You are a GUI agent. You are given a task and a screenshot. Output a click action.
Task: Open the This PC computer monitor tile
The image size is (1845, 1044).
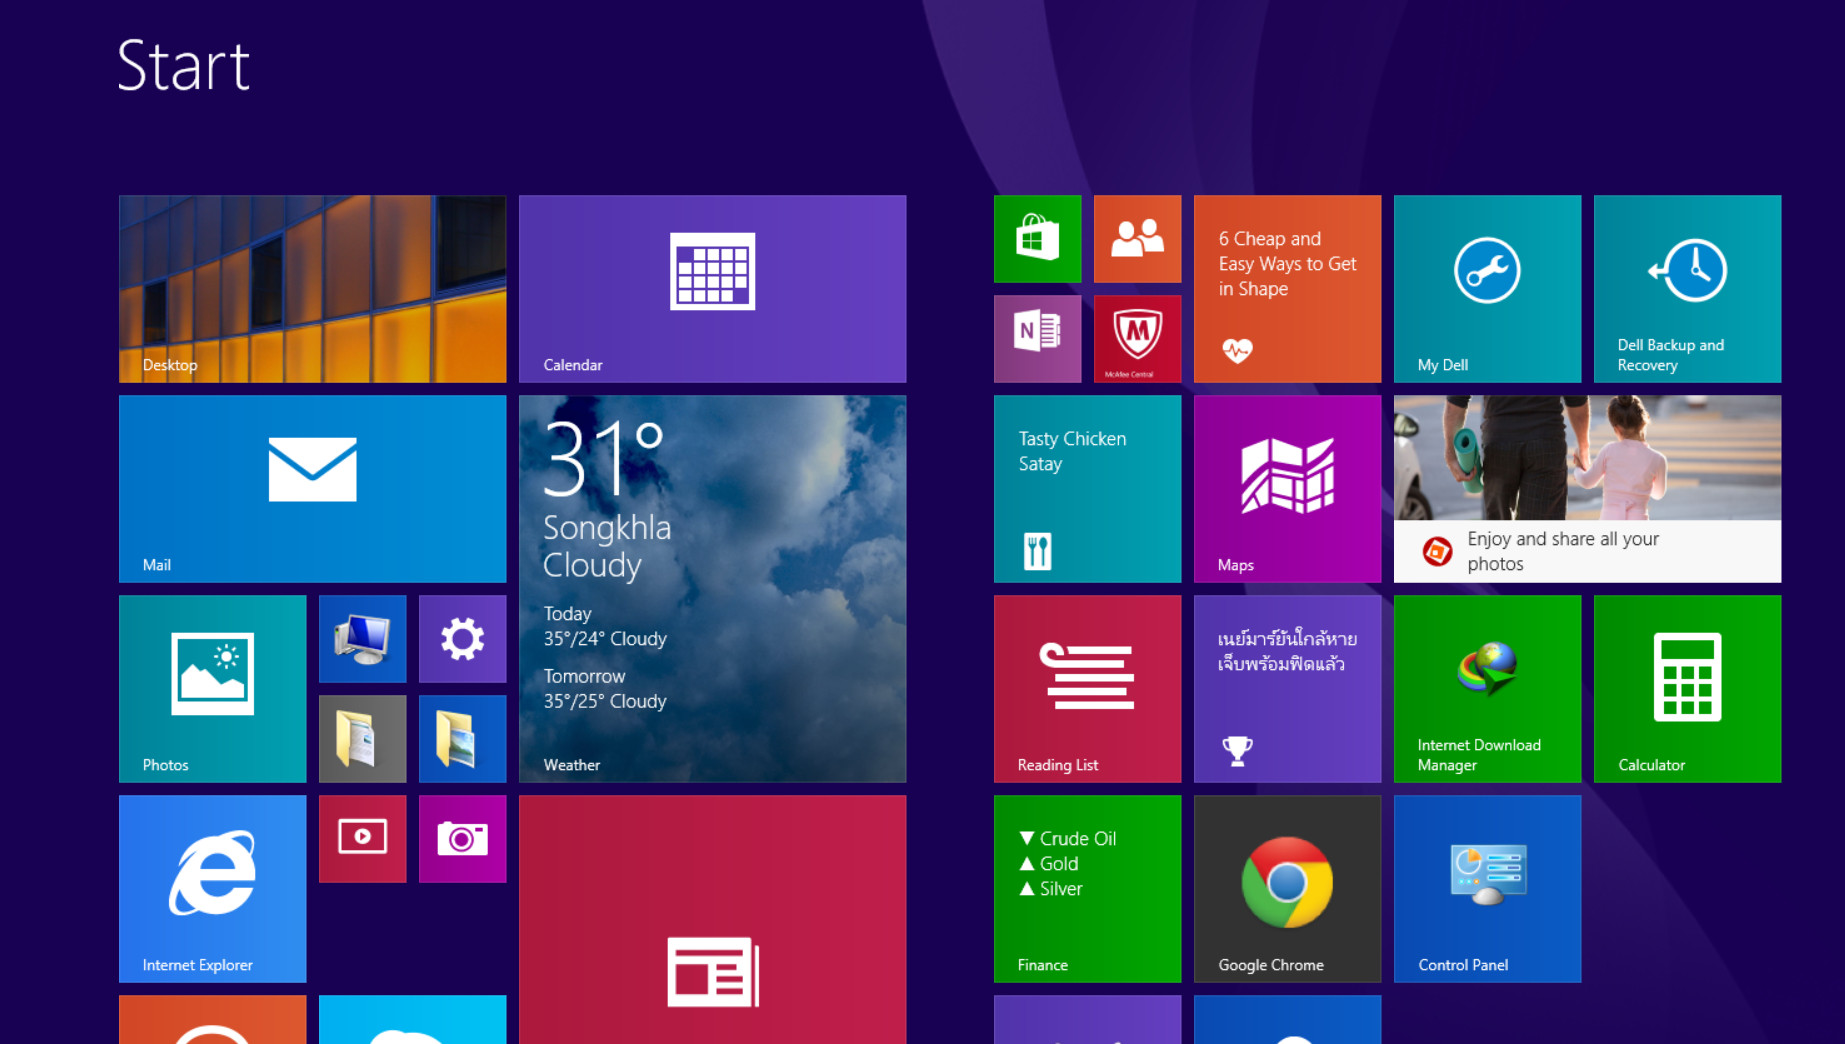click(362, 638)
